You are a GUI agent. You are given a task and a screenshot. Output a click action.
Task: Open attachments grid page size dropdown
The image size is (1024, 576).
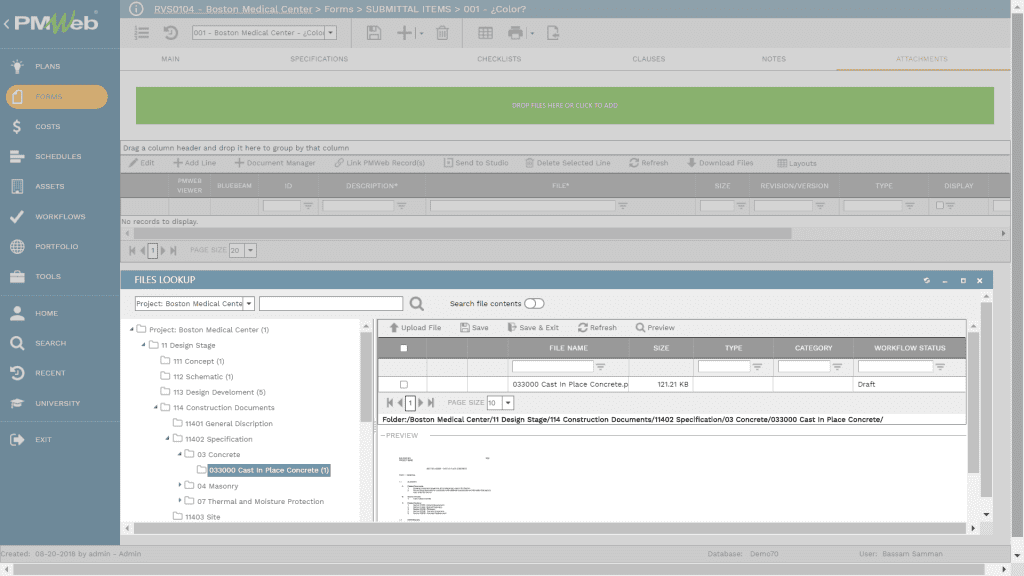click(250, 250)
